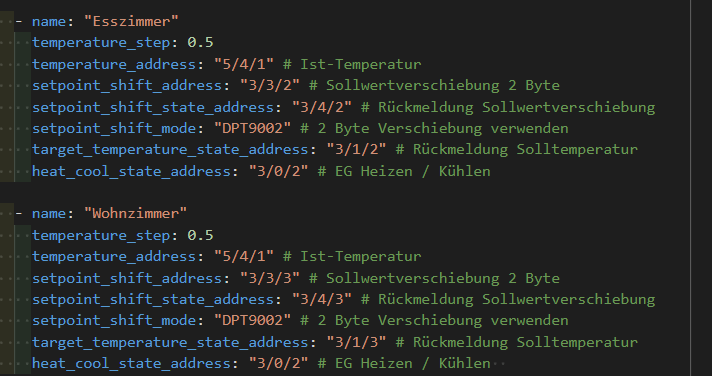This screenshot has width=712, height=376.
Task: Click Wohnzimmer heat_cool_state_address key
Action: 131,363
